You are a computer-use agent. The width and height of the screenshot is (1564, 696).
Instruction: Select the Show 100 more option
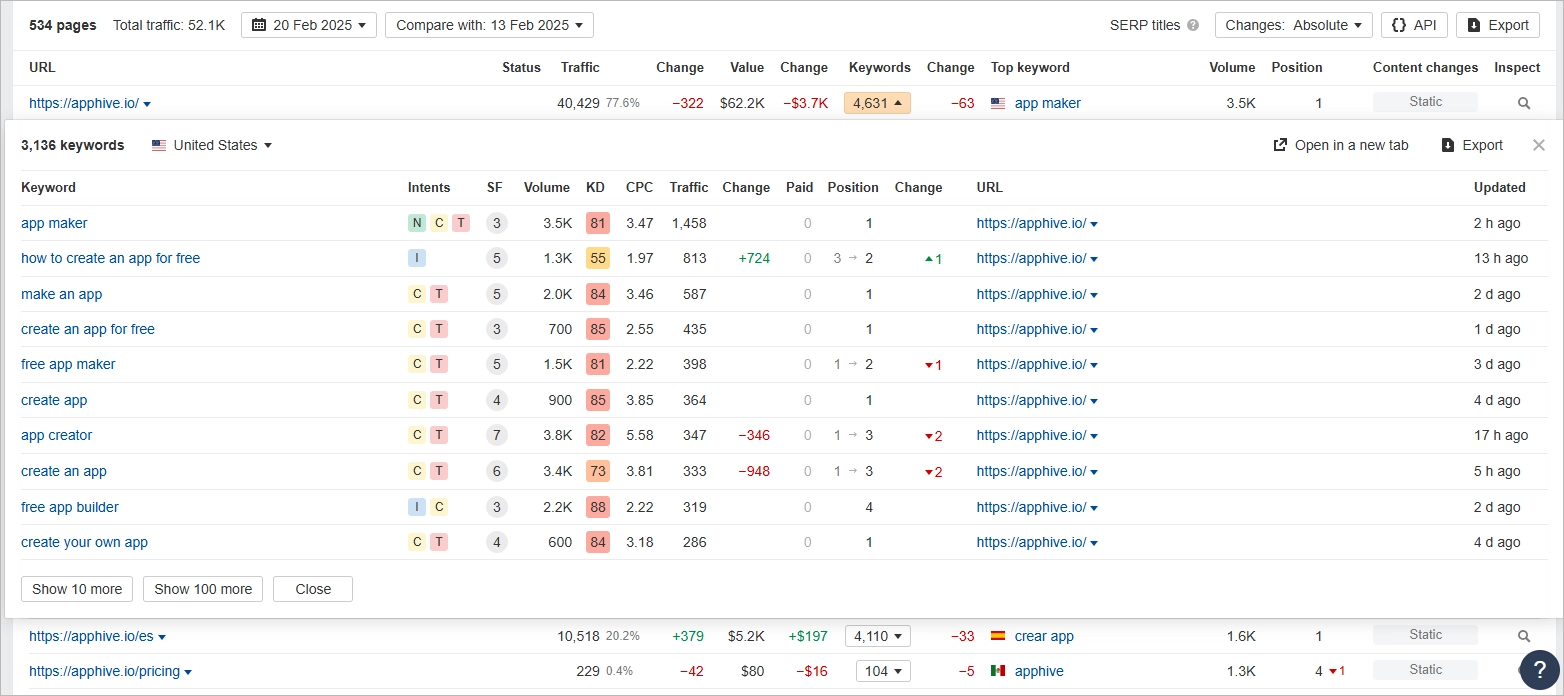pyautogui.click(x=202, y=589)
